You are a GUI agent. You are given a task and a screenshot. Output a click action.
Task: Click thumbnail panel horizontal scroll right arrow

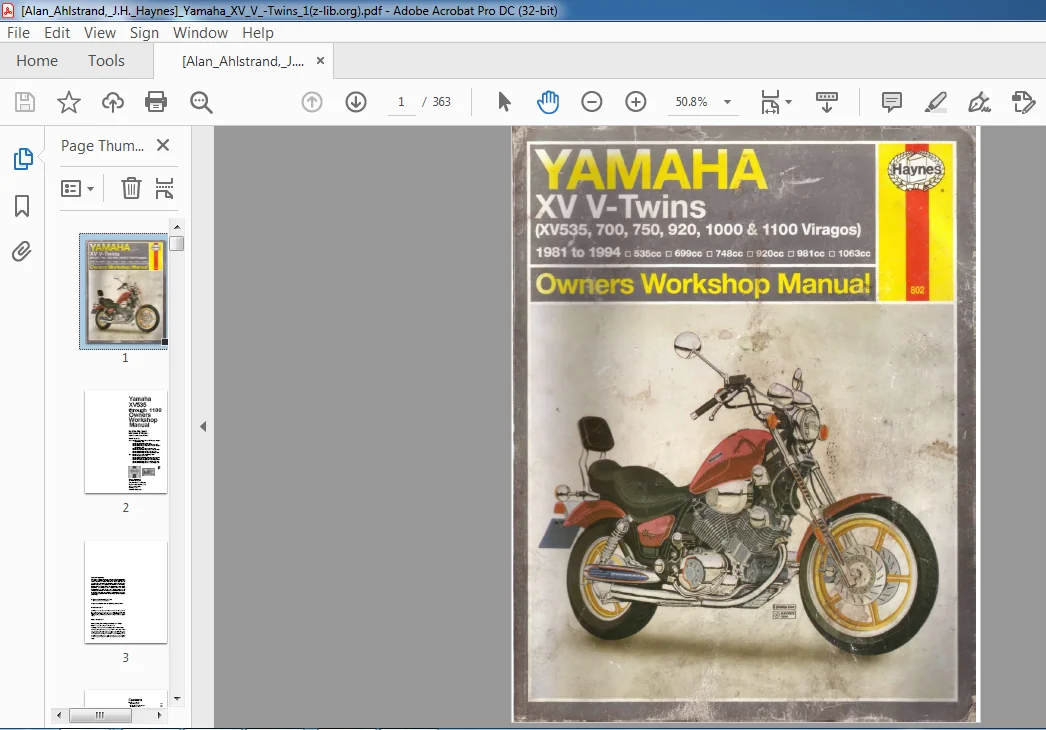[159, 715]
